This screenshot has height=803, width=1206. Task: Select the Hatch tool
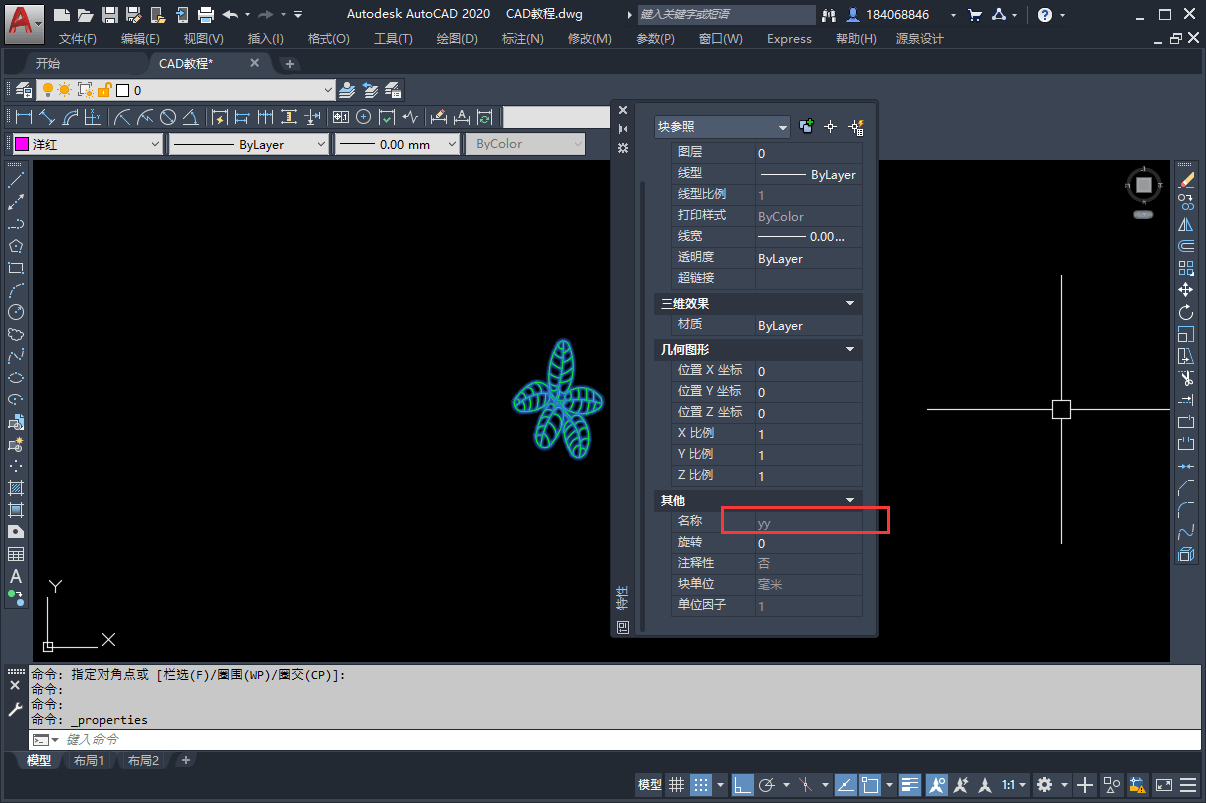click(x=16, y=488)
